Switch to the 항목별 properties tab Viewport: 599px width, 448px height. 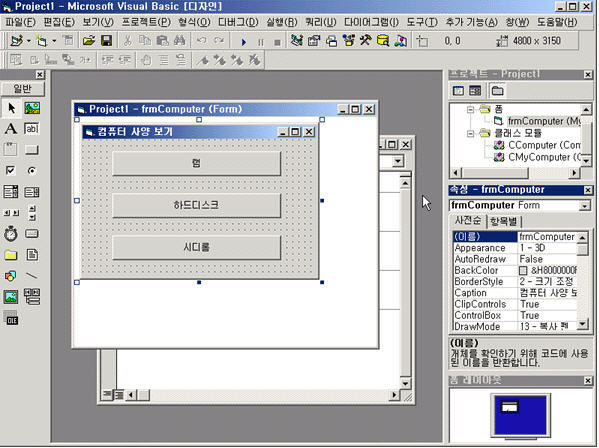(x=503, y=221)
